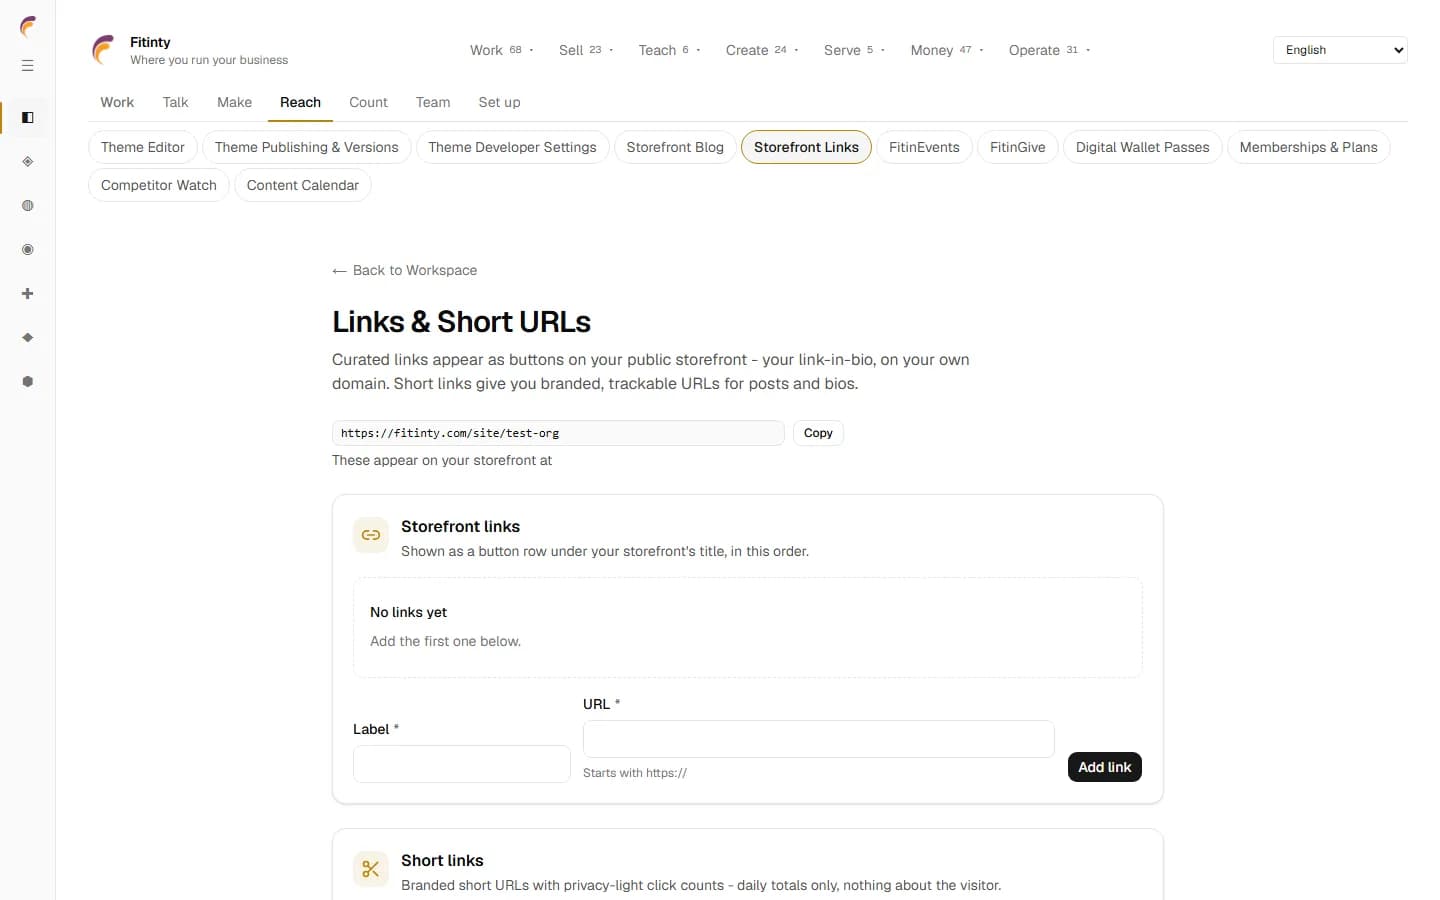Focus the Label input field
The width and height of the screenshot is (1440, 900).
(x=462, y=764)
